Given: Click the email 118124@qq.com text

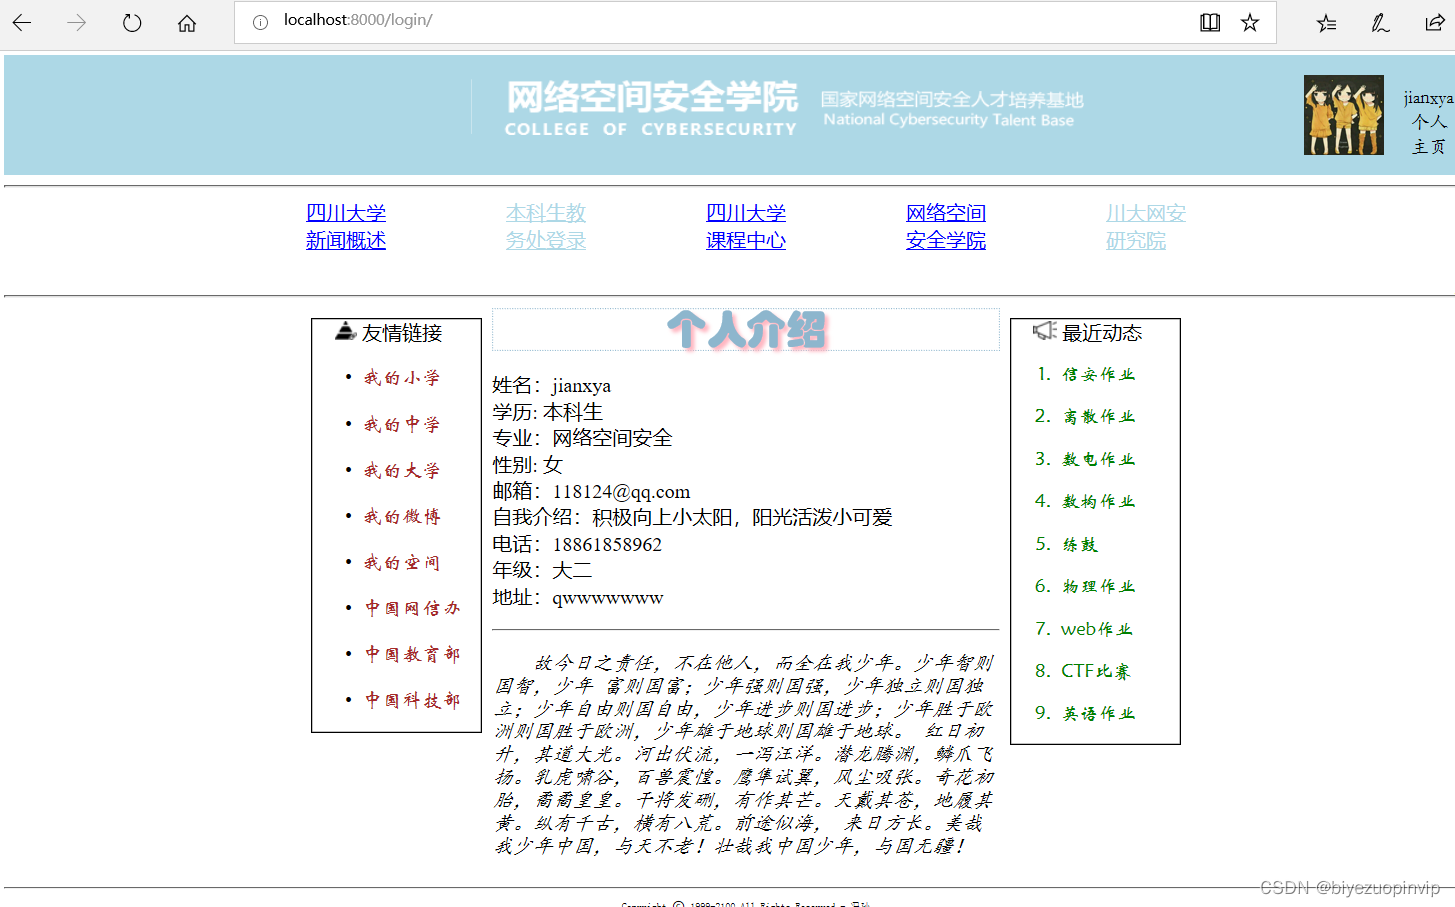Looking at the screenshot, I should pos(621,491).
